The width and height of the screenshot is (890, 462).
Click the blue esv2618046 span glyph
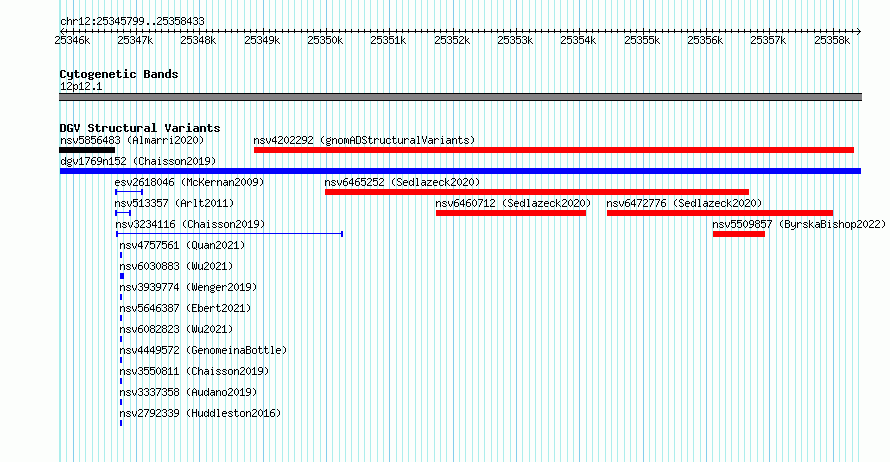point(129,192)
